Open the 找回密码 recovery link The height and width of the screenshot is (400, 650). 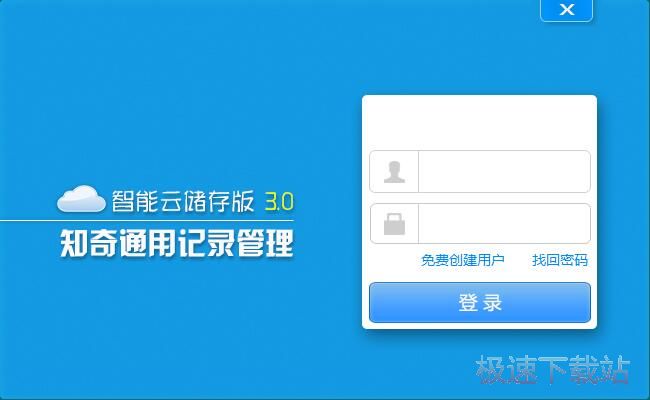point(560,260)
